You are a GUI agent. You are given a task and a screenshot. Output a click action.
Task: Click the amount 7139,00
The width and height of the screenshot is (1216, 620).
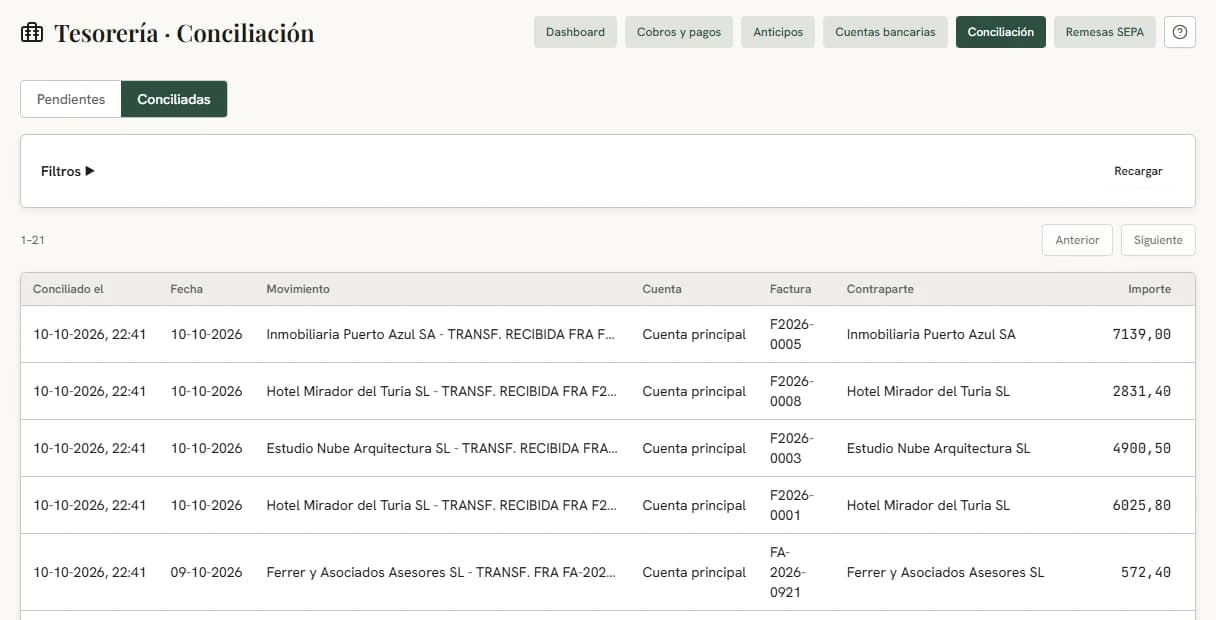(x=1141, y=334)
